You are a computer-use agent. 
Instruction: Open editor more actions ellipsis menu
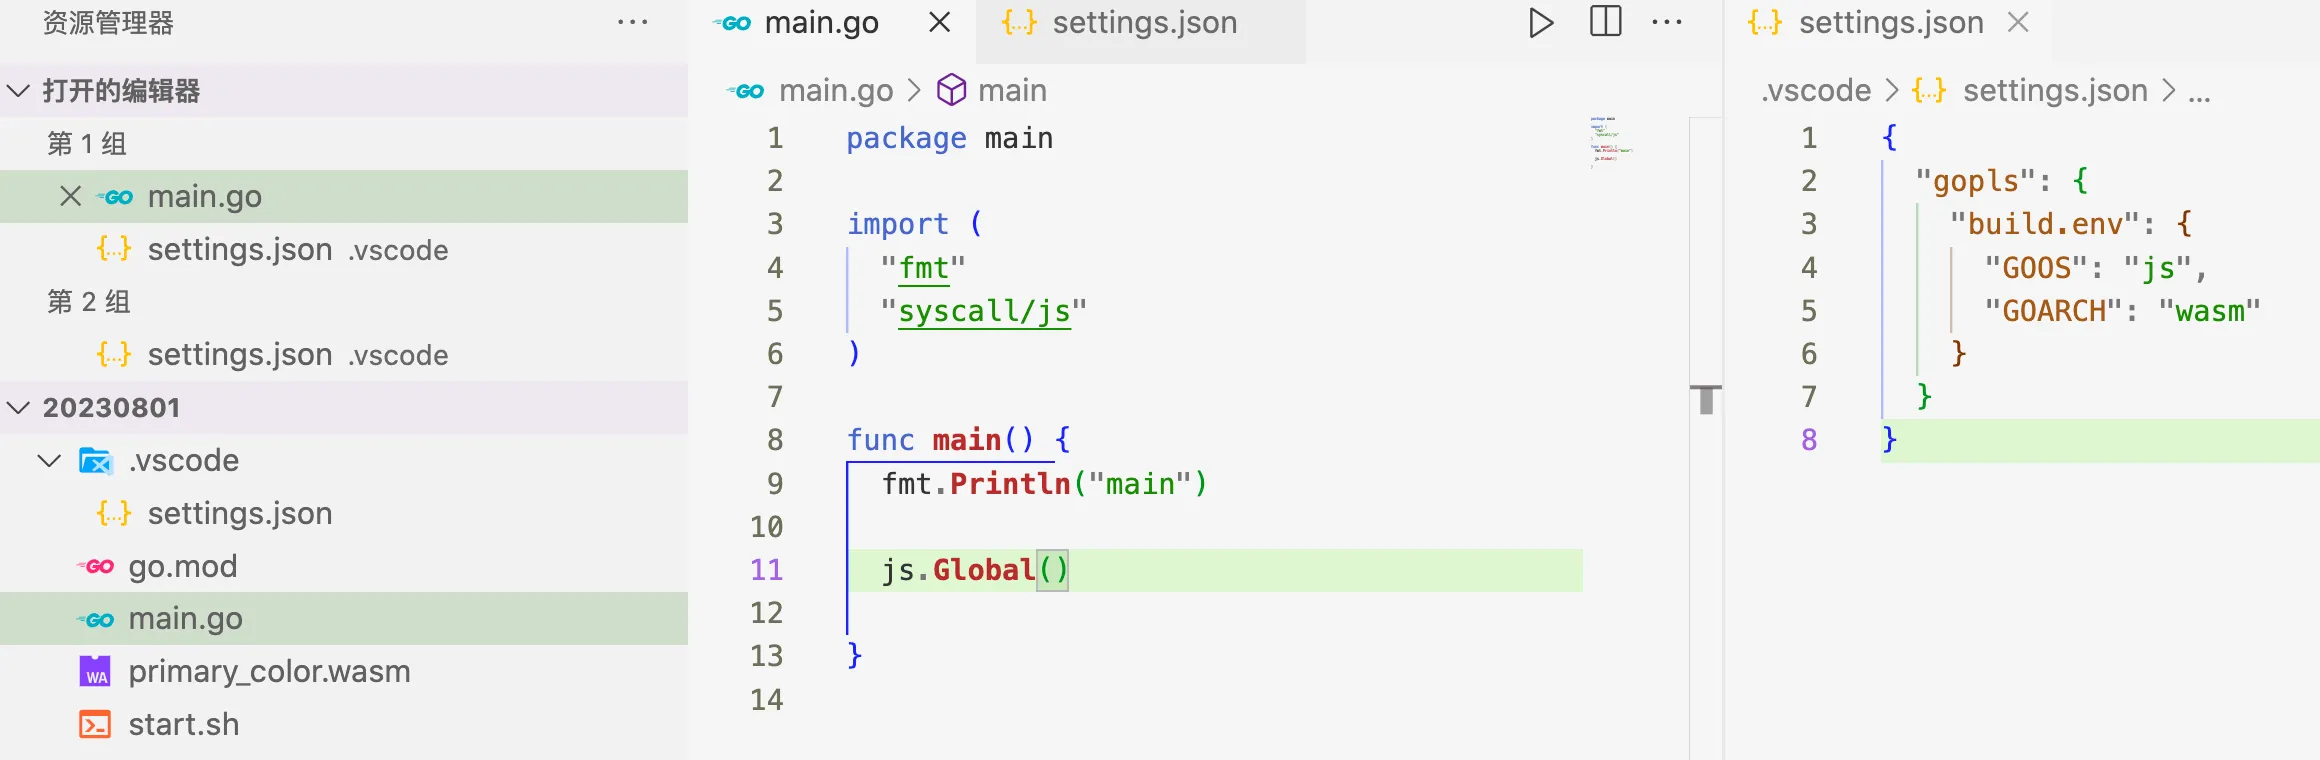[x=1667, y=22]
